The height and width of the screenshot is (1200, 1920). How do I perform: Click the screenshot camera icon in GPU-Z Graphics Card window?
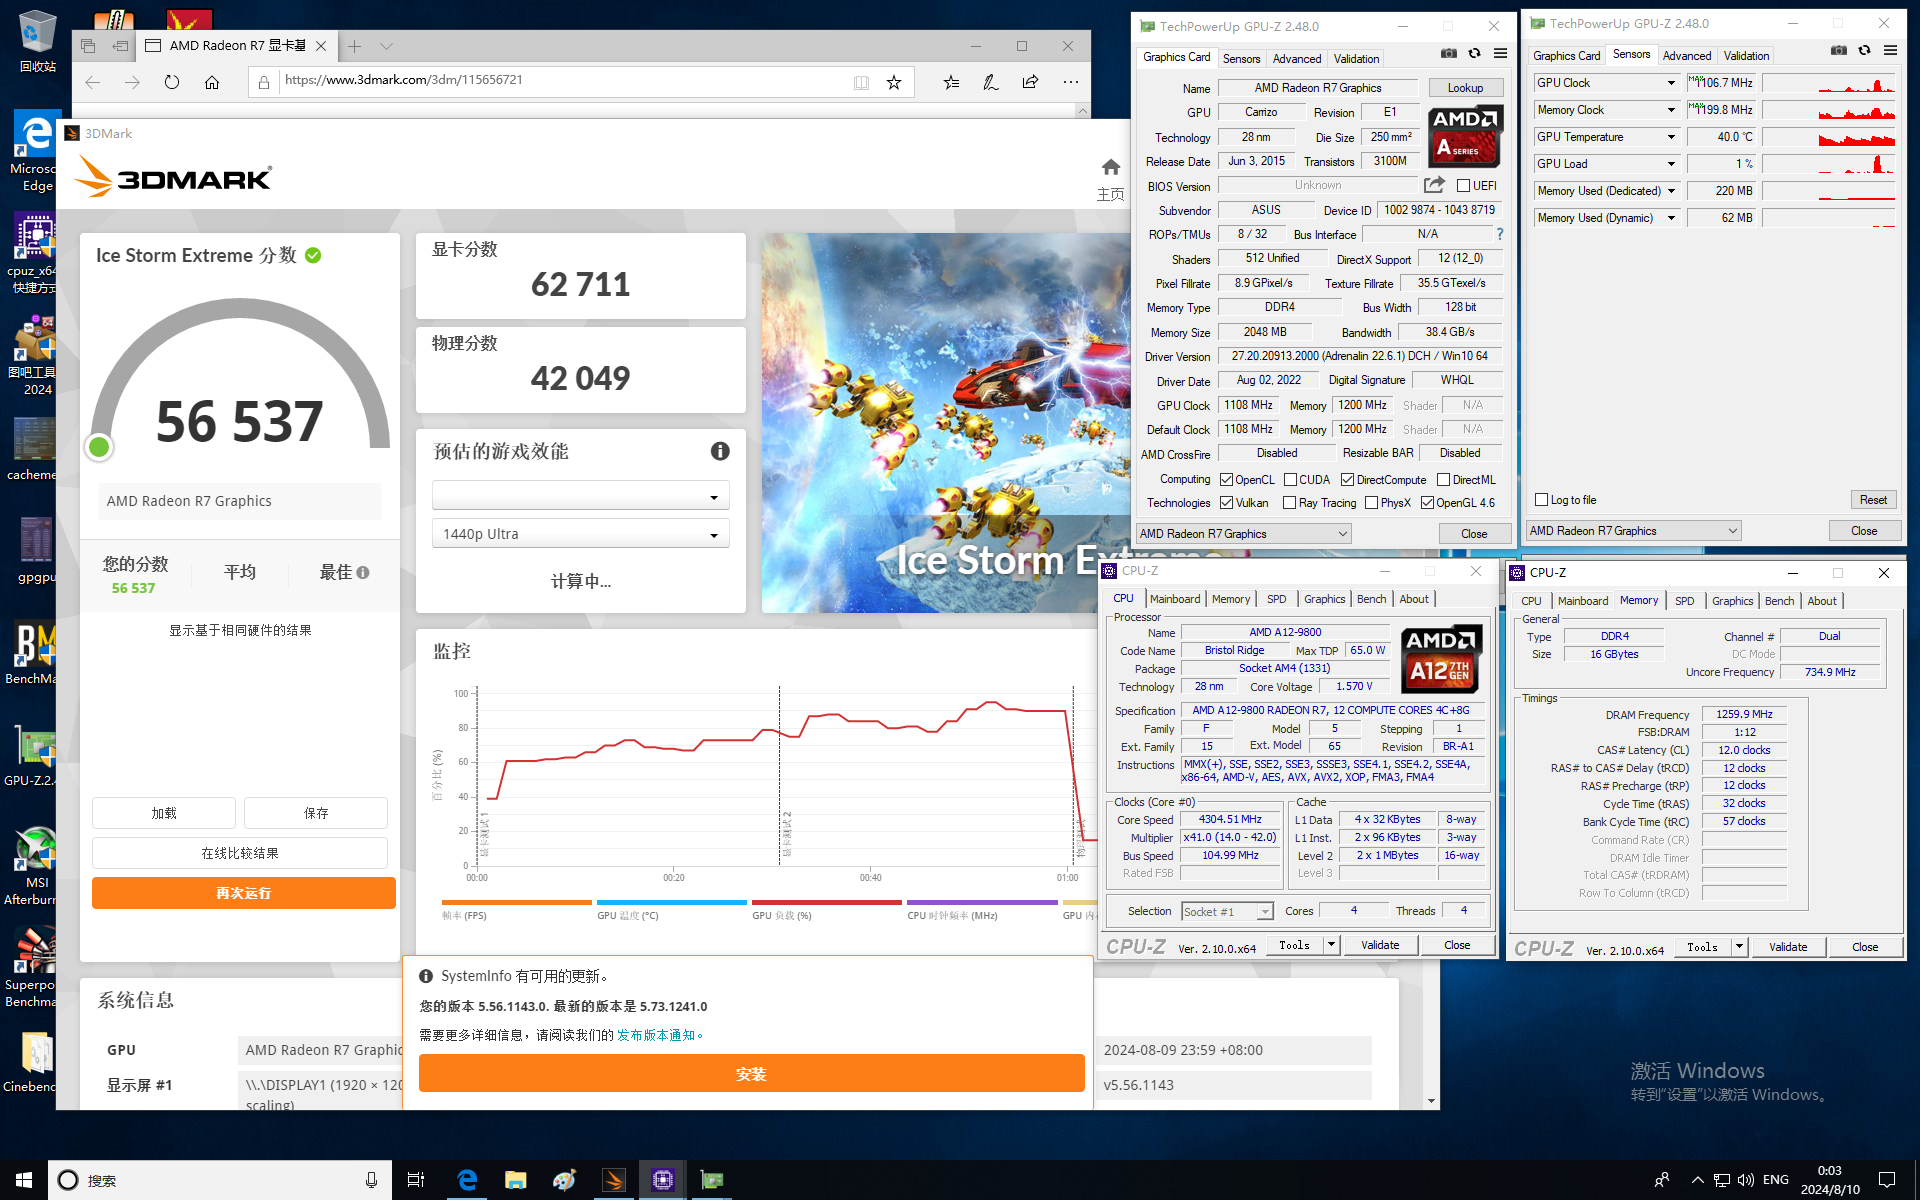1448,53
